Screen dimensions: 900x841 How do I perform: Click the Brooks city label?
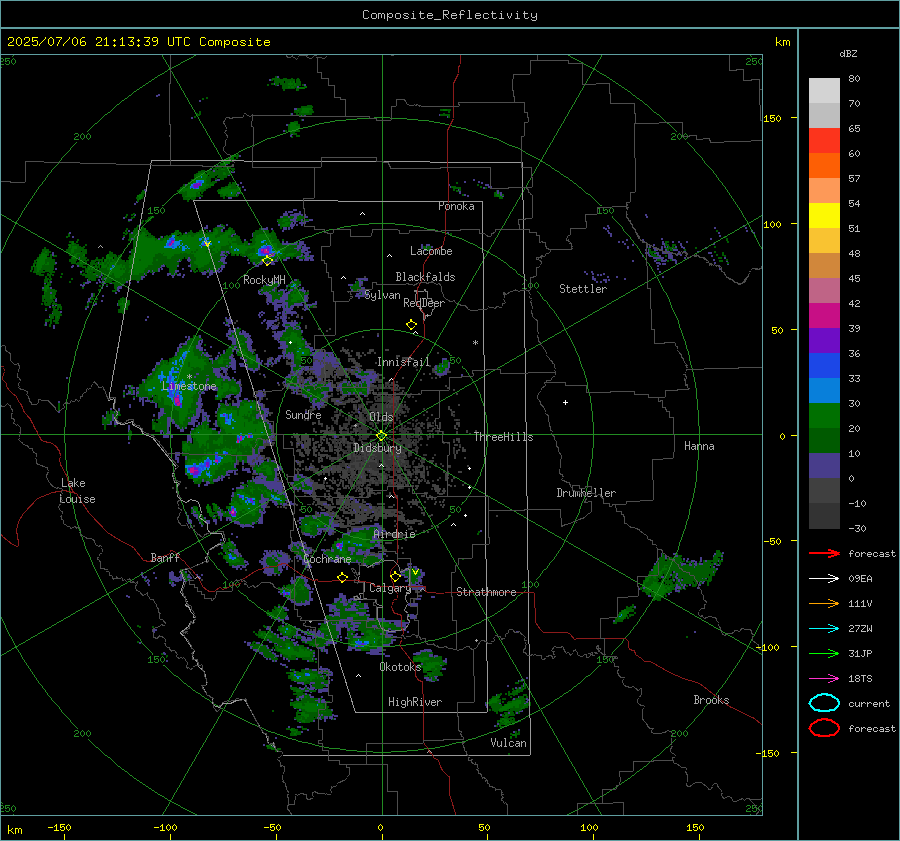point(711,700)
